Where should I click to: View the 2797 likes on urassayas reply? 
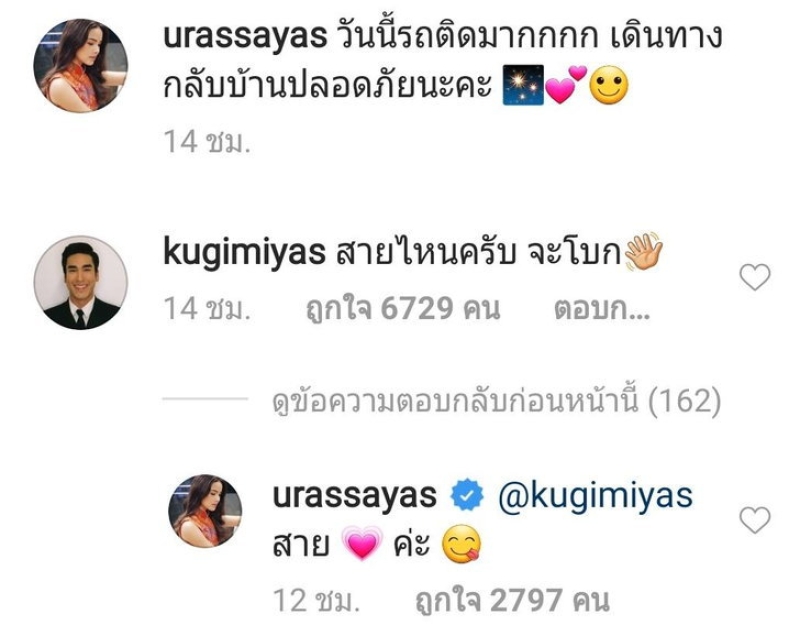pyautogui.click(x=512, y=600)
